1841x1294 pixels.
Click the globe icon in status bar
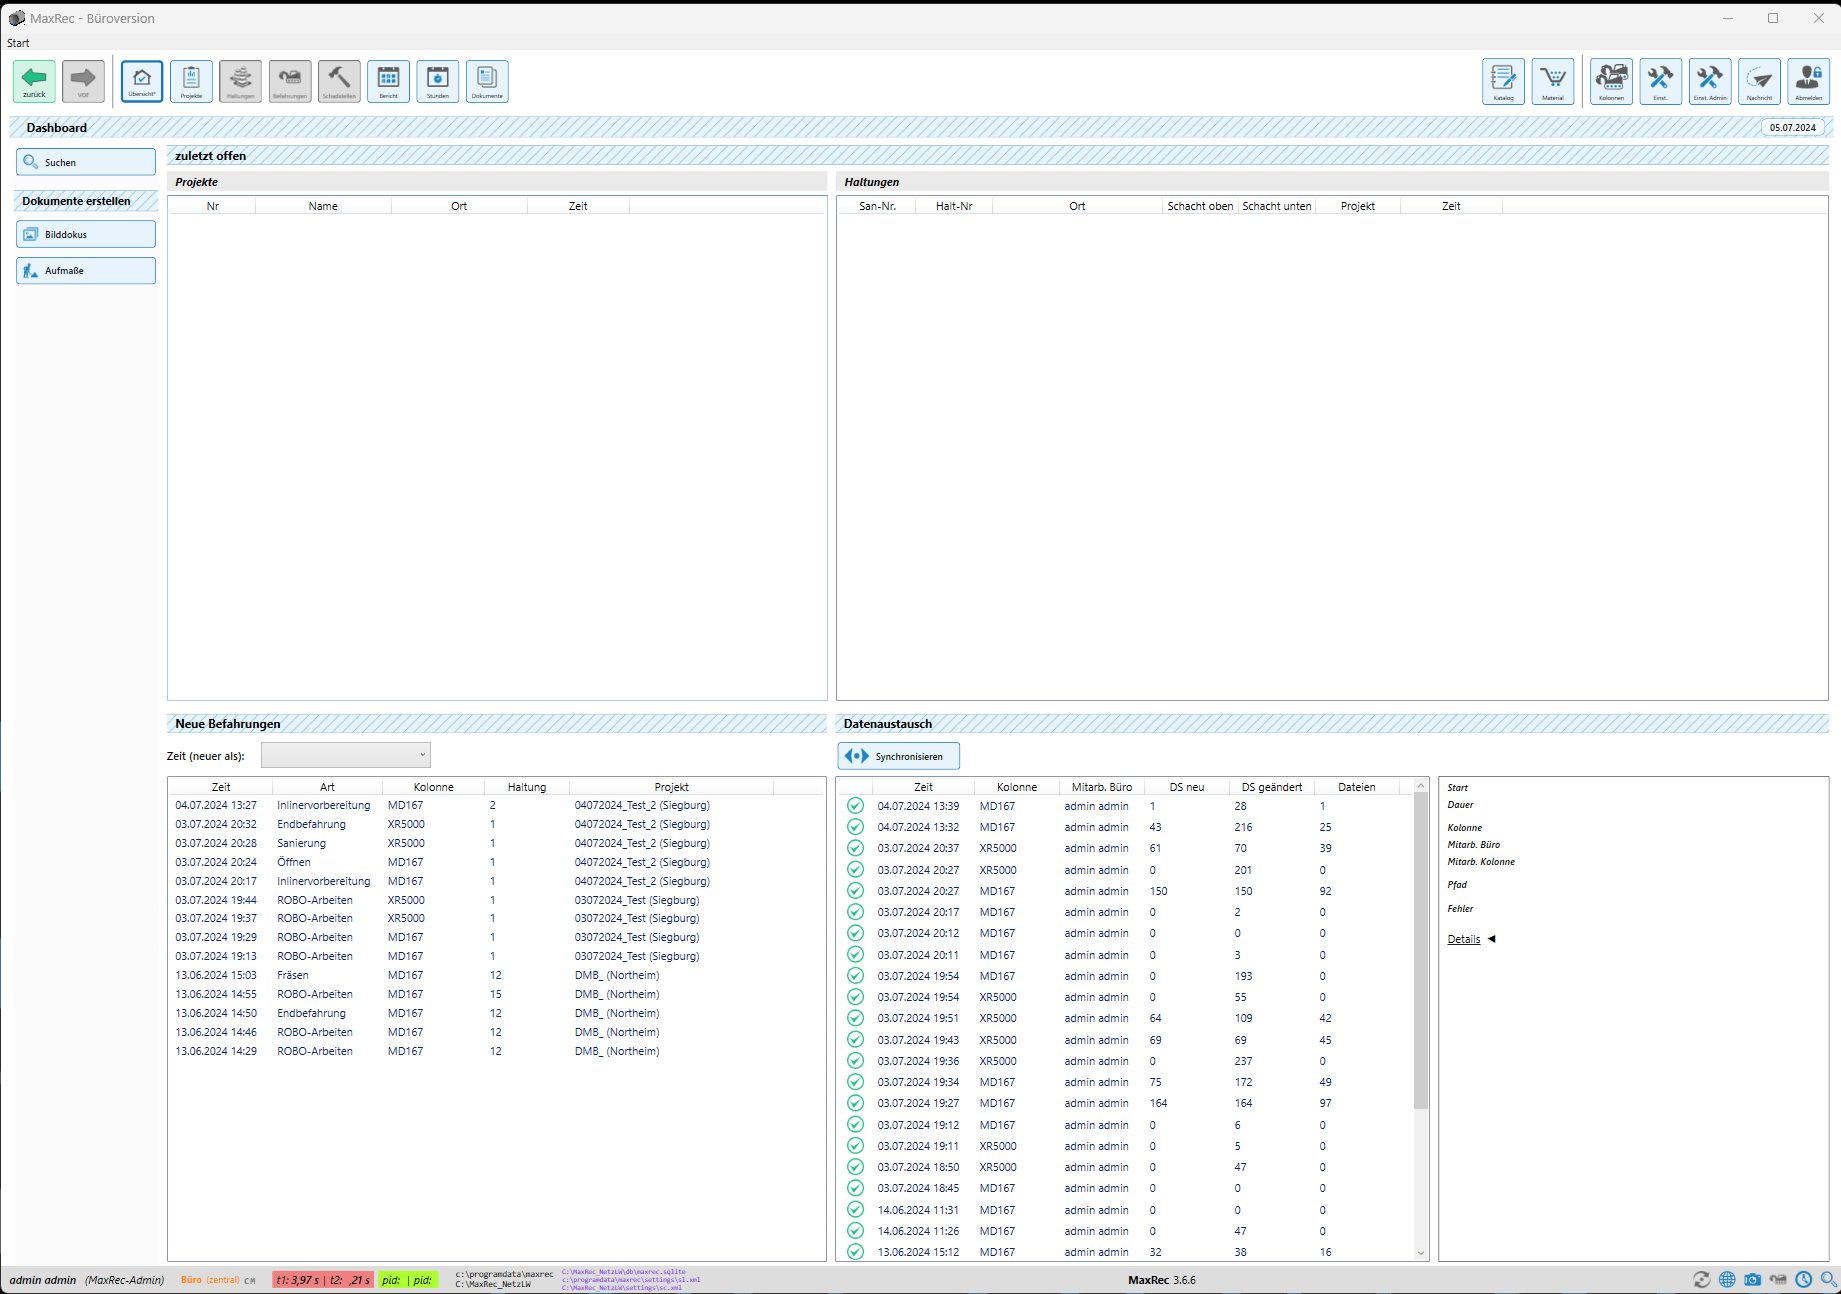(1727, 1279)
